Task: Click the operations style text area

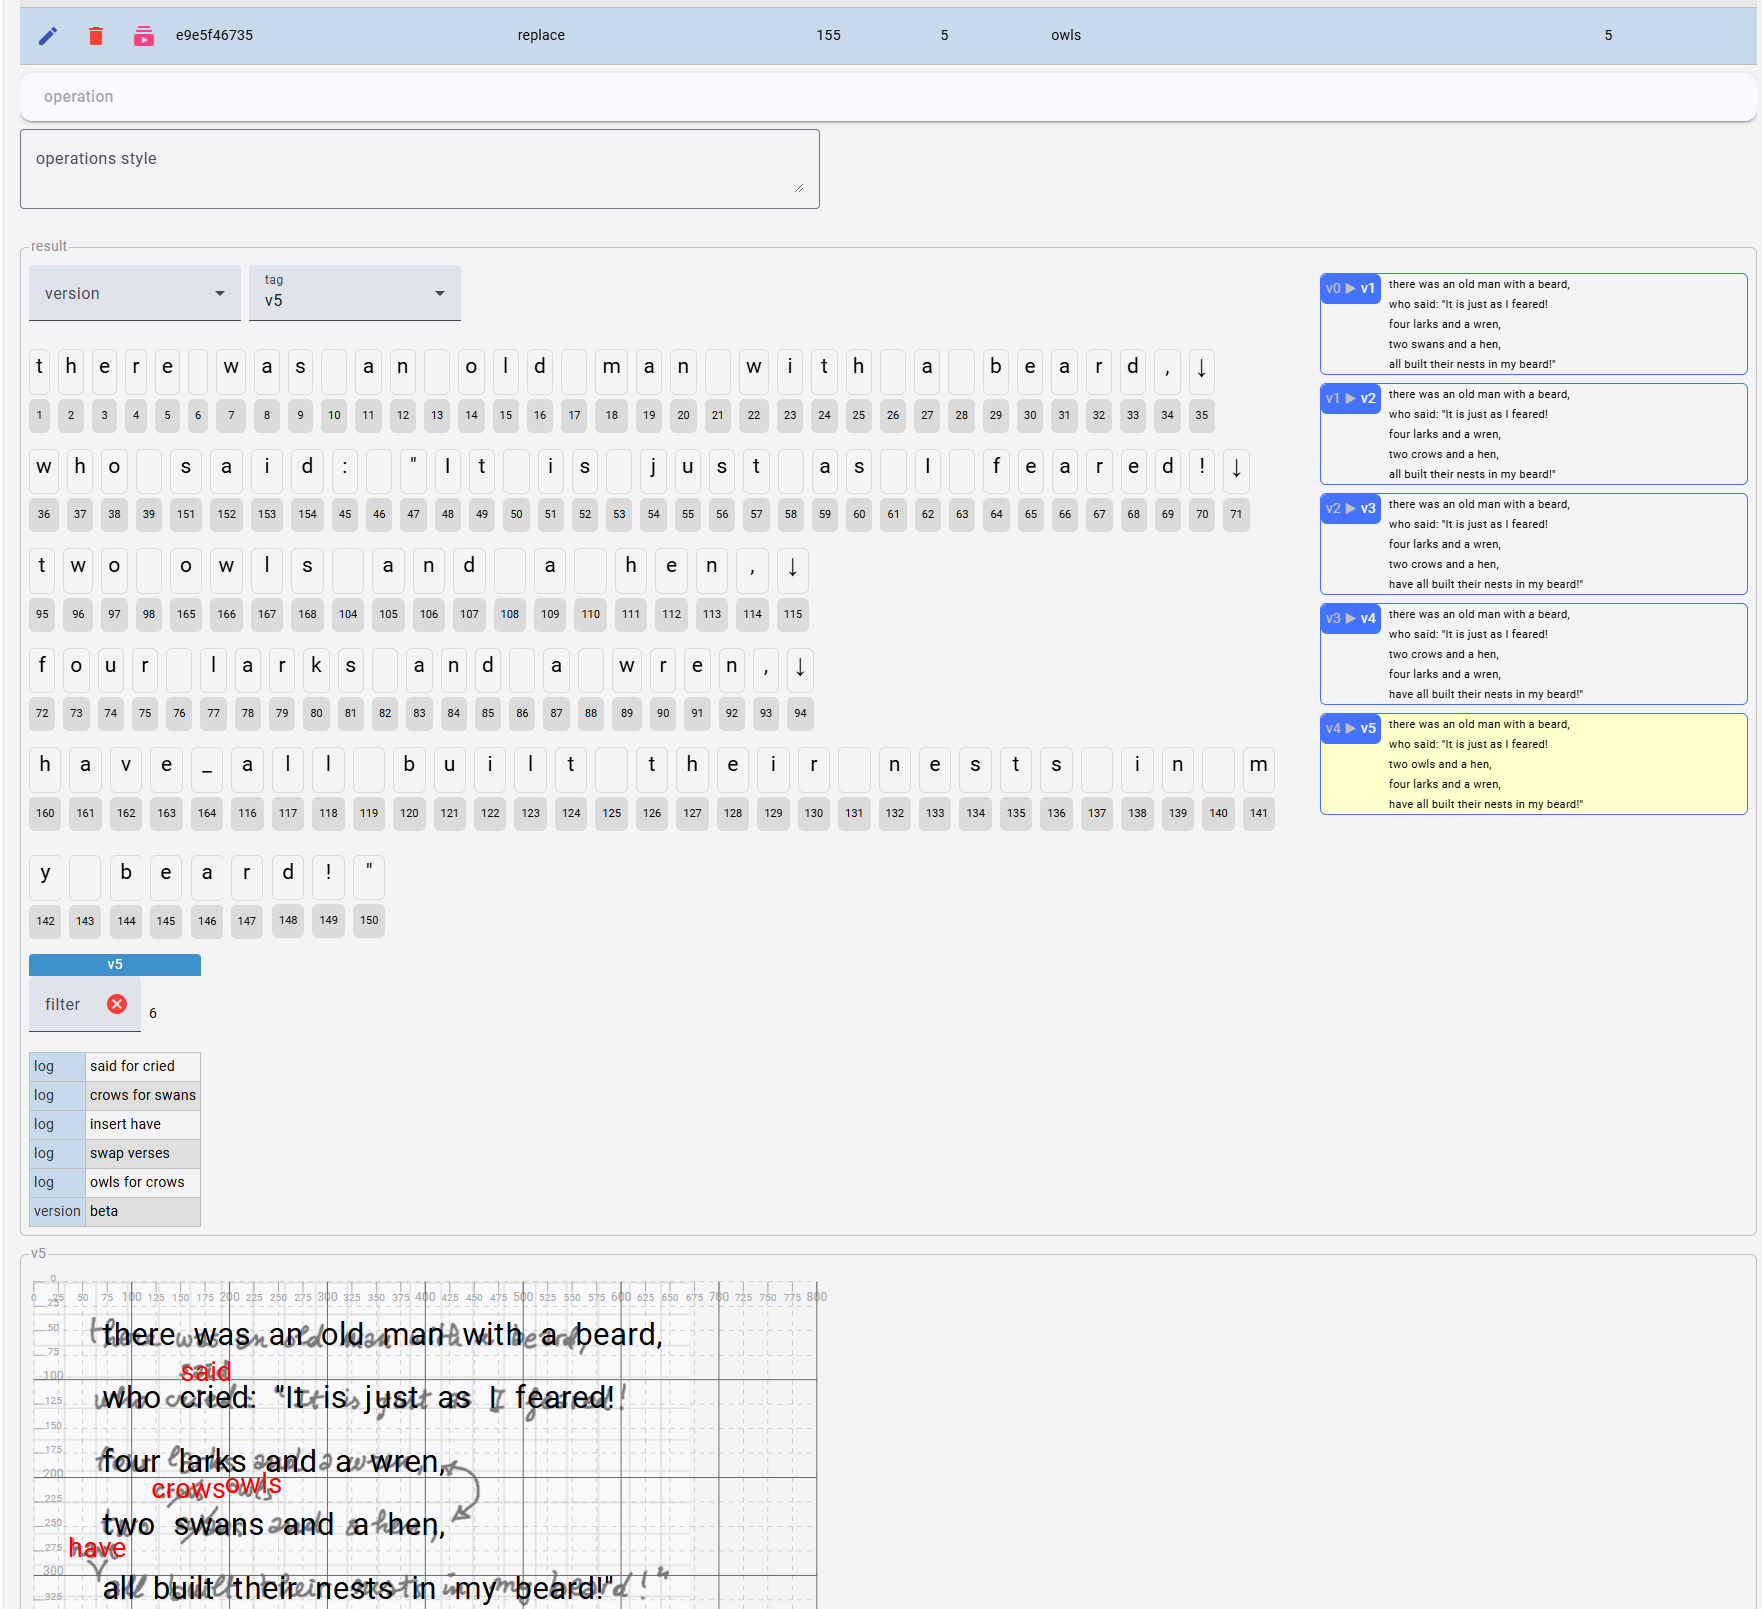Action: 419,168
